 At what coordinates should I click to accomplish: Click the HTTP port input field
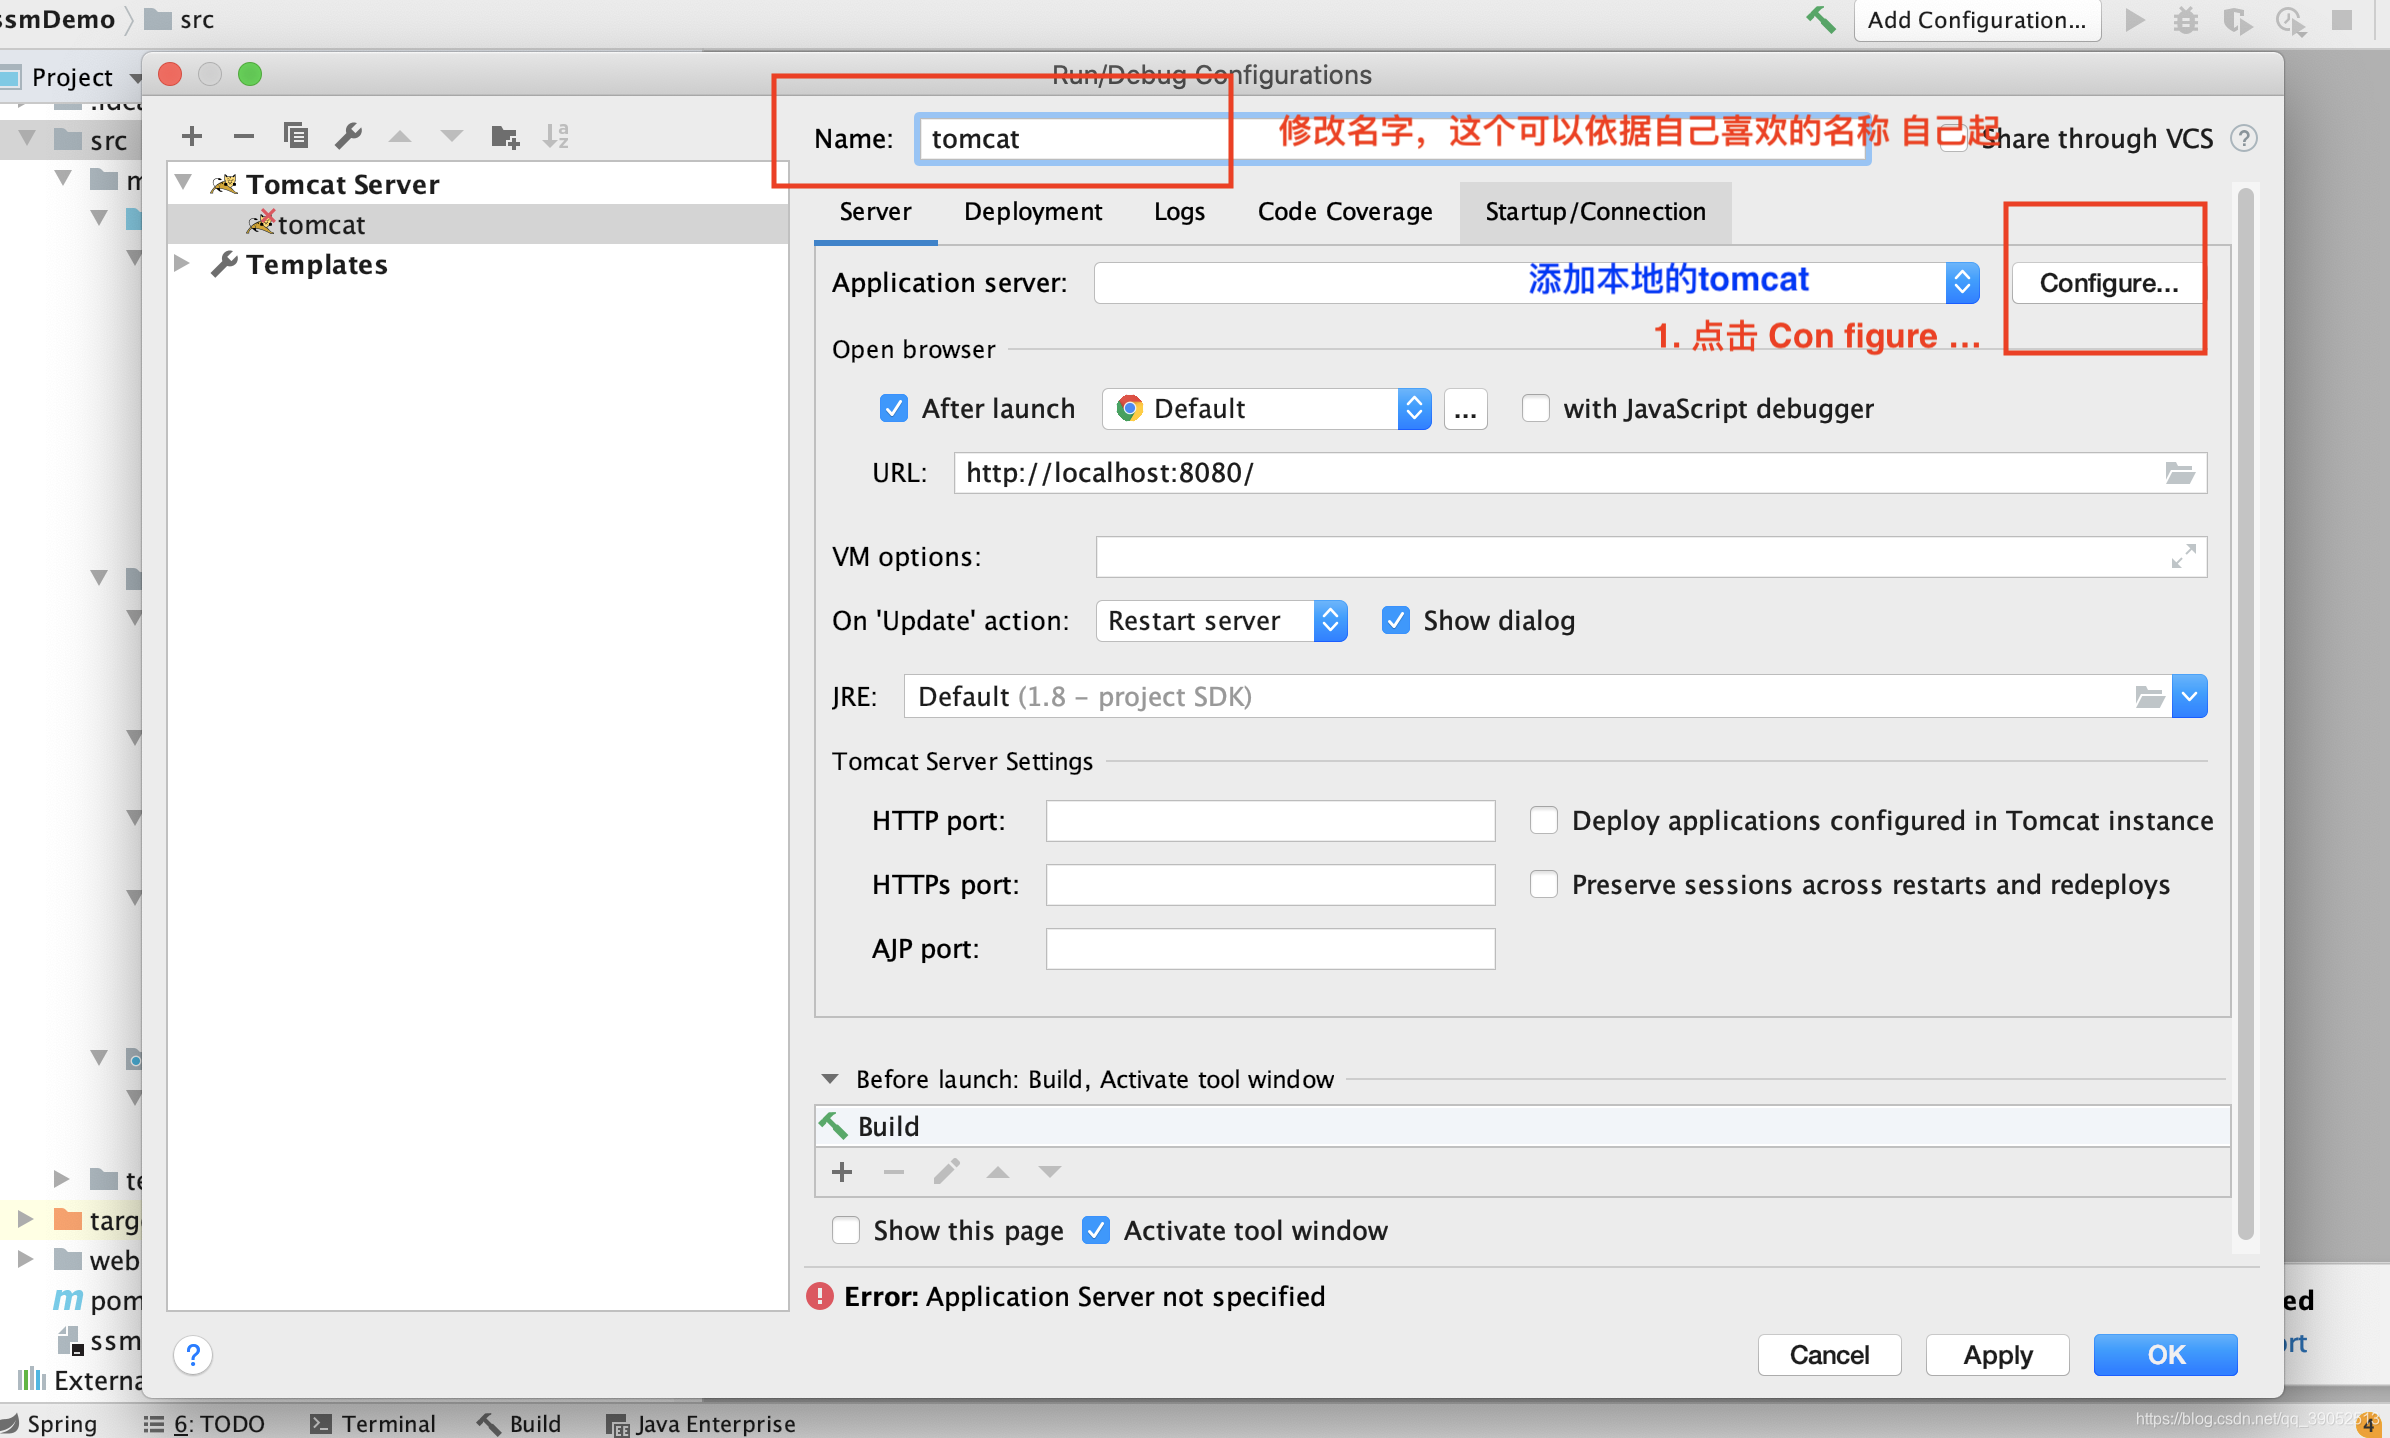[1270, 821]
